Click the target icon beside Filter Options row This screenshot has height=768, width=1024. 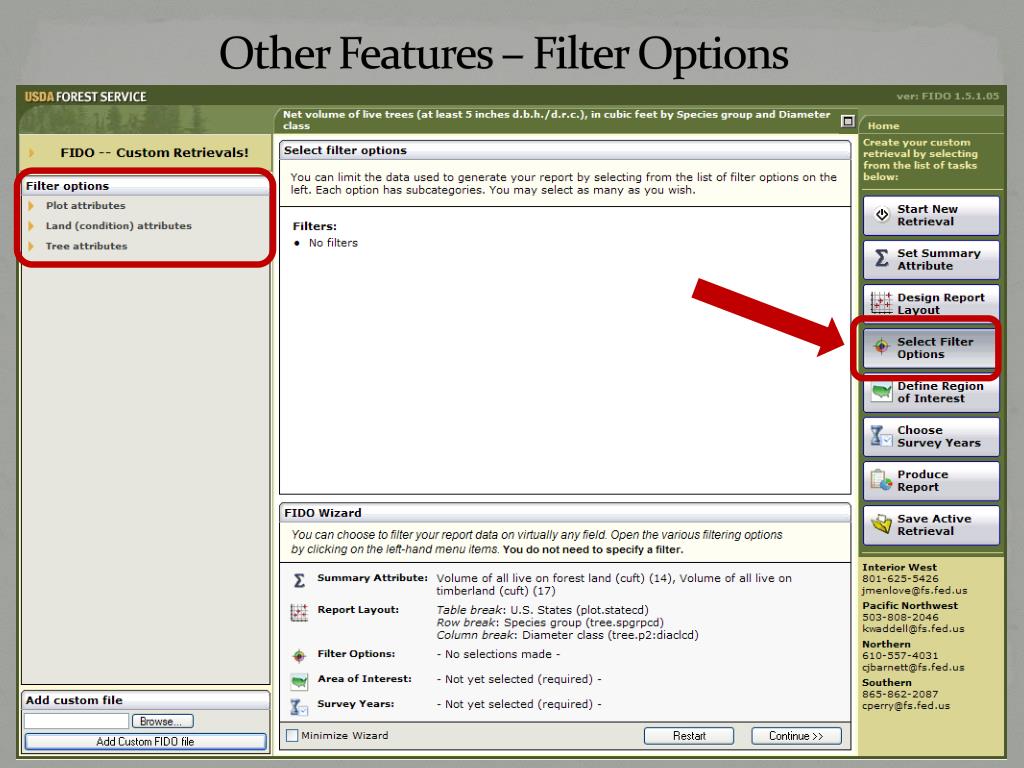(299, 655)
